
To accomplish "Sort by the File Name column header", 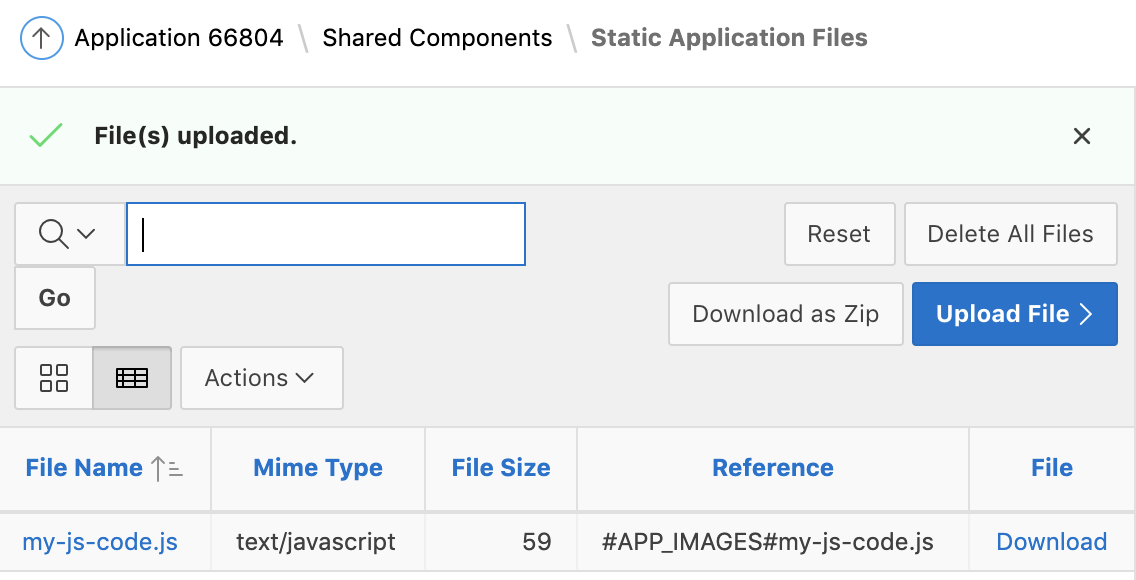I will [x=85, y=468].
